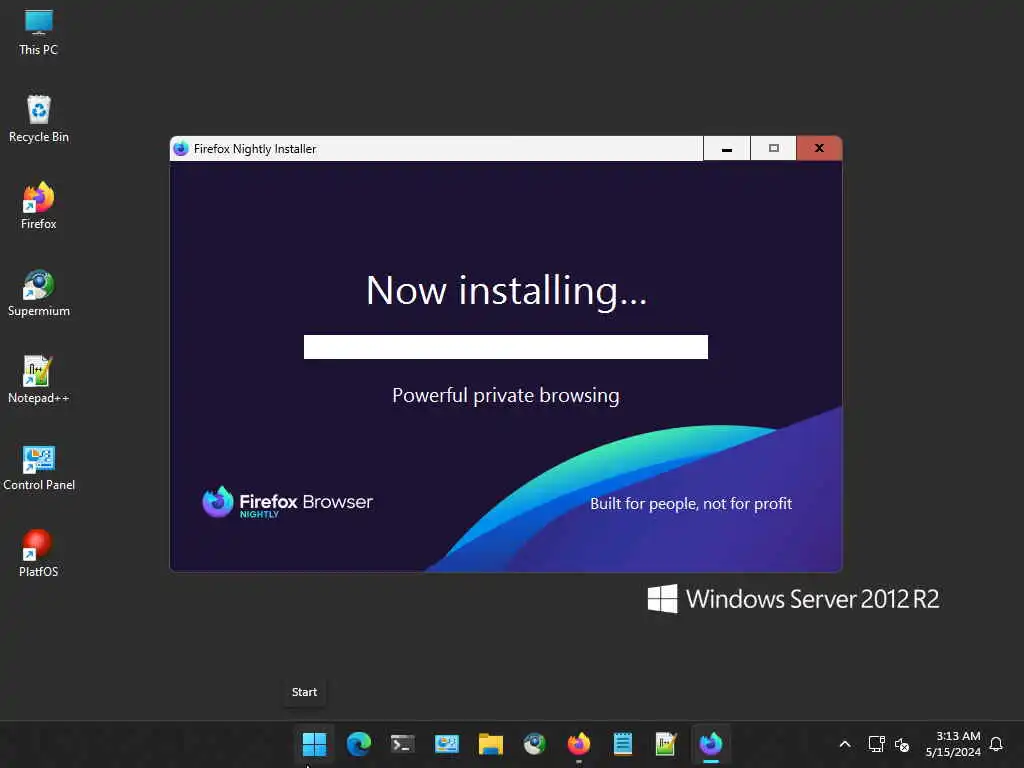Maximize the Firefox Nightly Installer window

click(x=773, y=148)
